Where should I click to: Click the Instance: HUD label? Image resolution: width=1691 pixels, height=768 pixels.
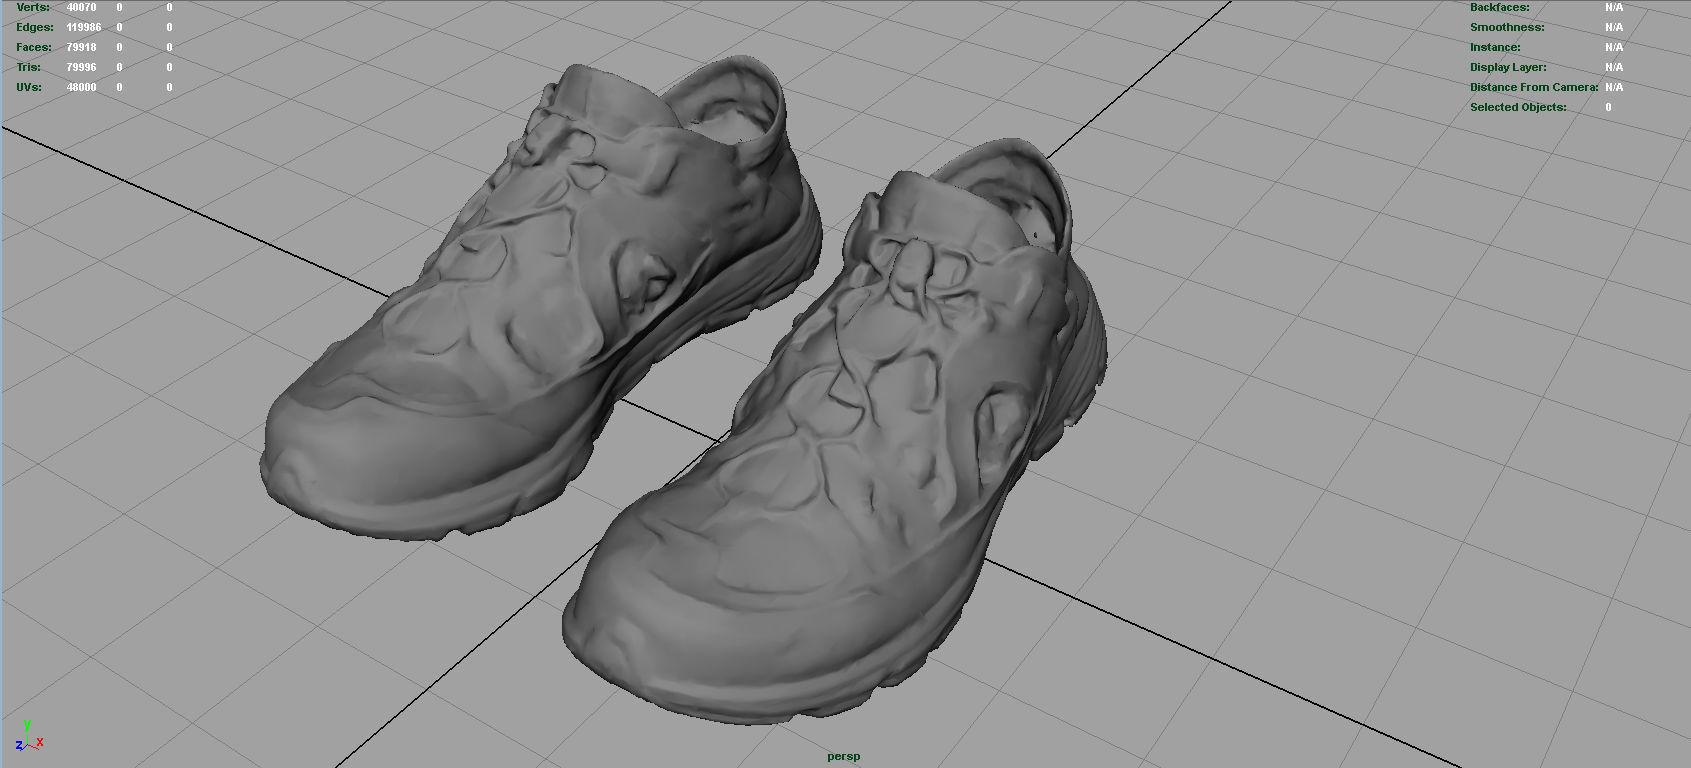pos(1495,47)
